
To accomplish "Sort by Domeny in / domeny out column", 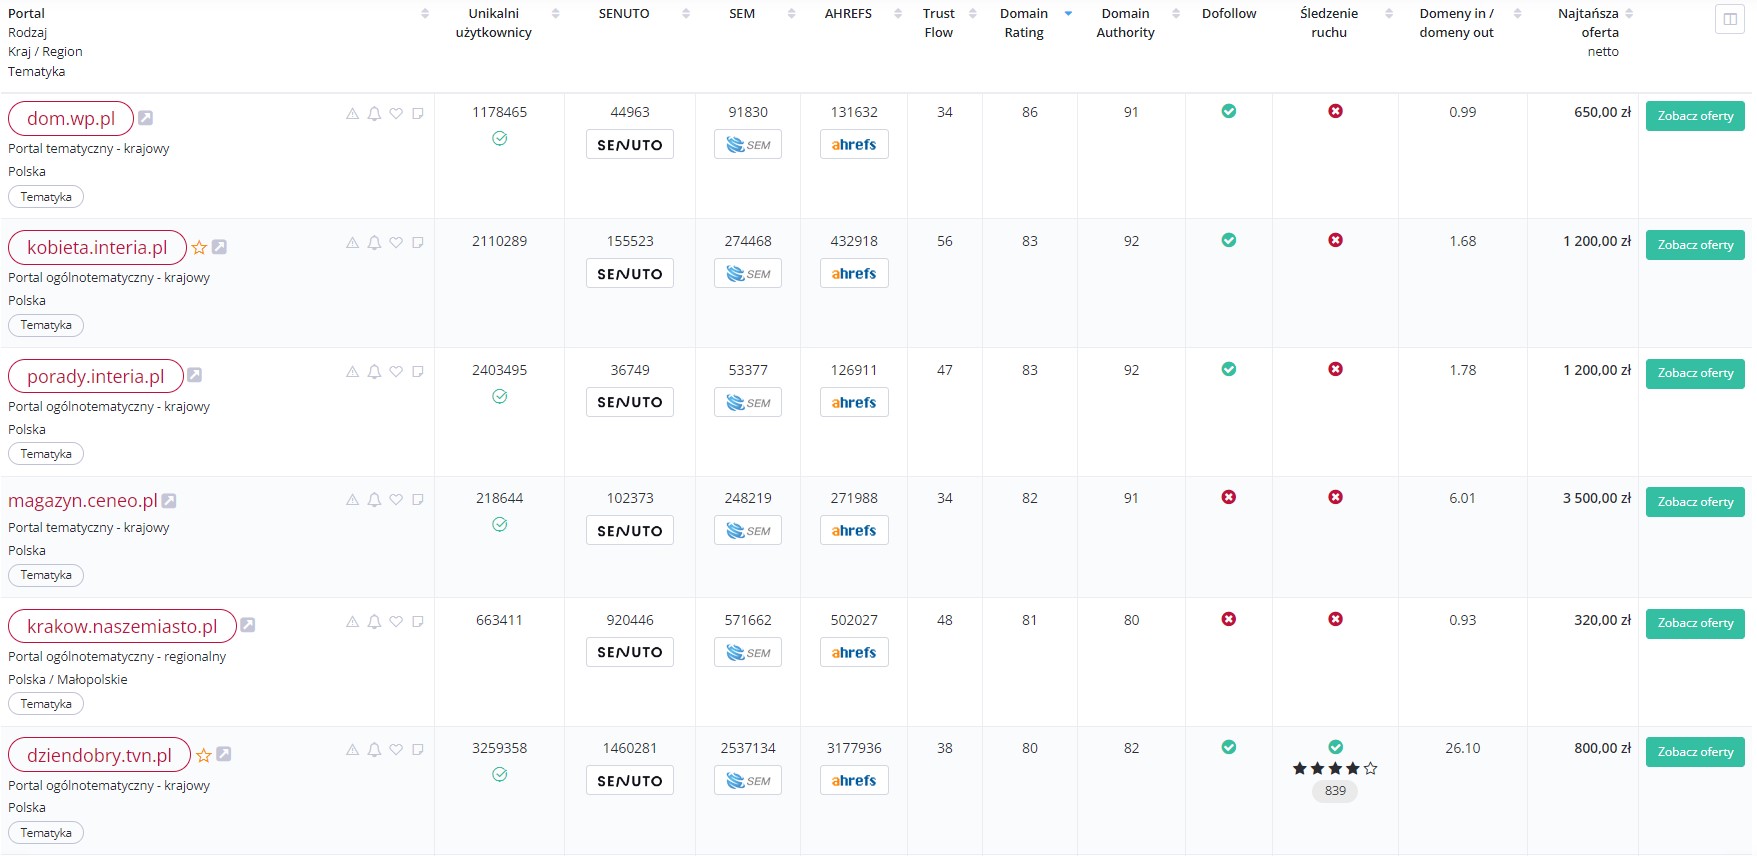I will (1518, 14).
